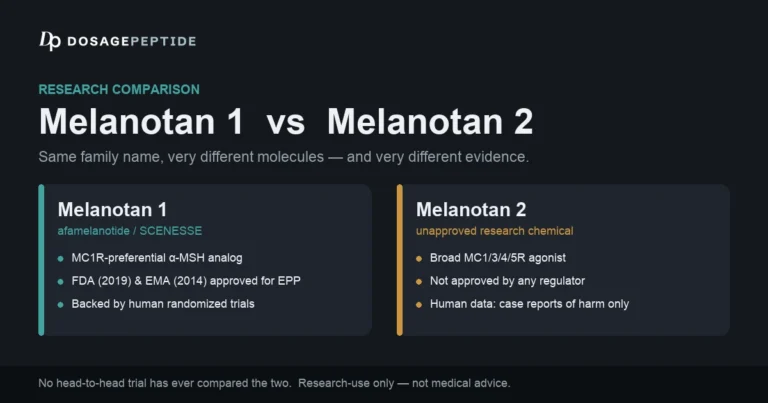Click the teal bullet beside FDA approved line
768x403 pixels.
[x=61, y=282]
